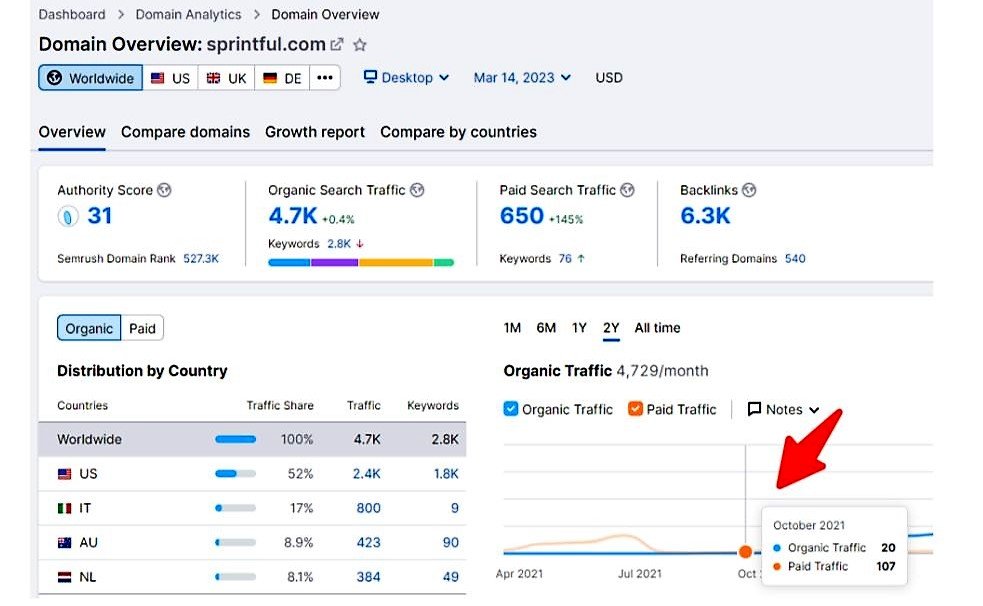
Task: Open IT traffic value 800
Action: click(369, 508)
